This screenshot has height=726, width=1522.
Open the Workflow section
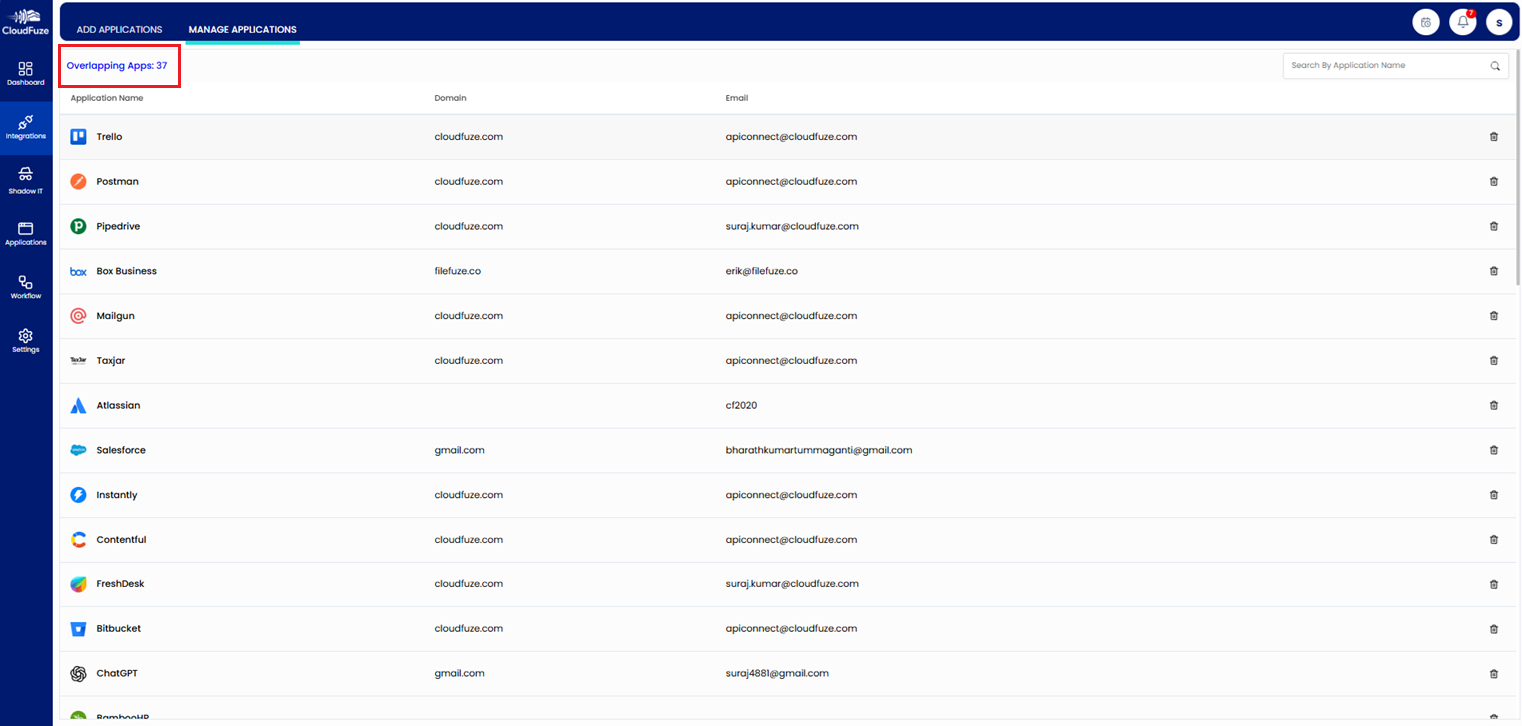point(26,289)
